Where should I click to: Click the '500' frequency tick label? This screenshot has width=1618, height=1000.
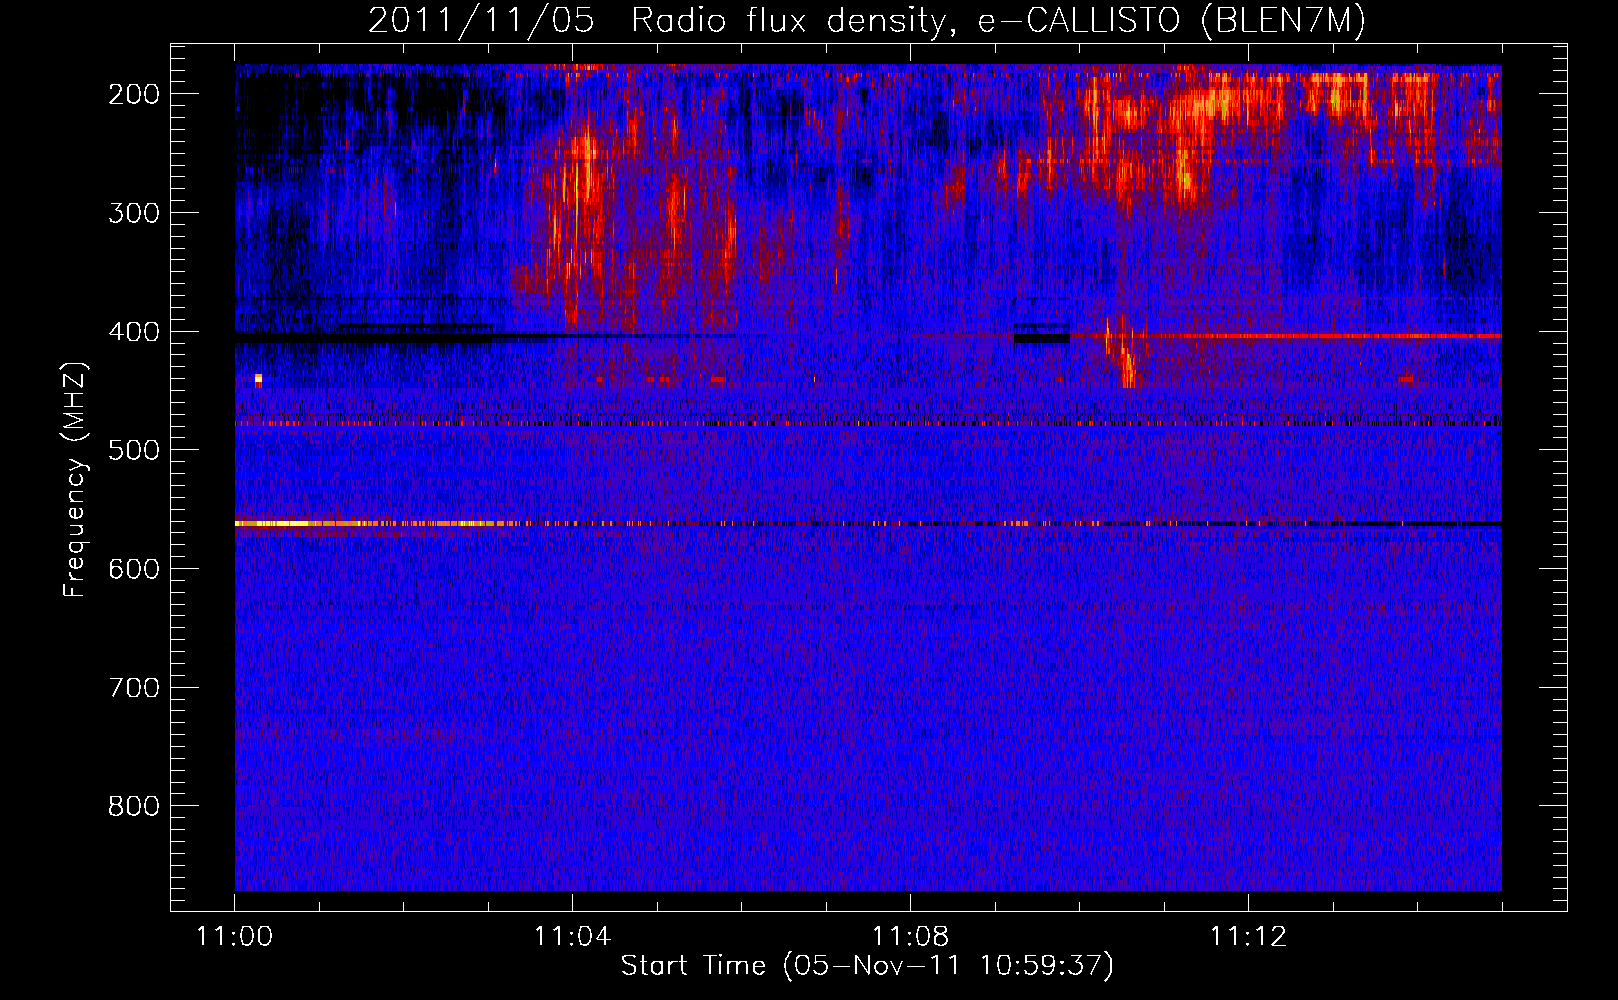[134, 450]
